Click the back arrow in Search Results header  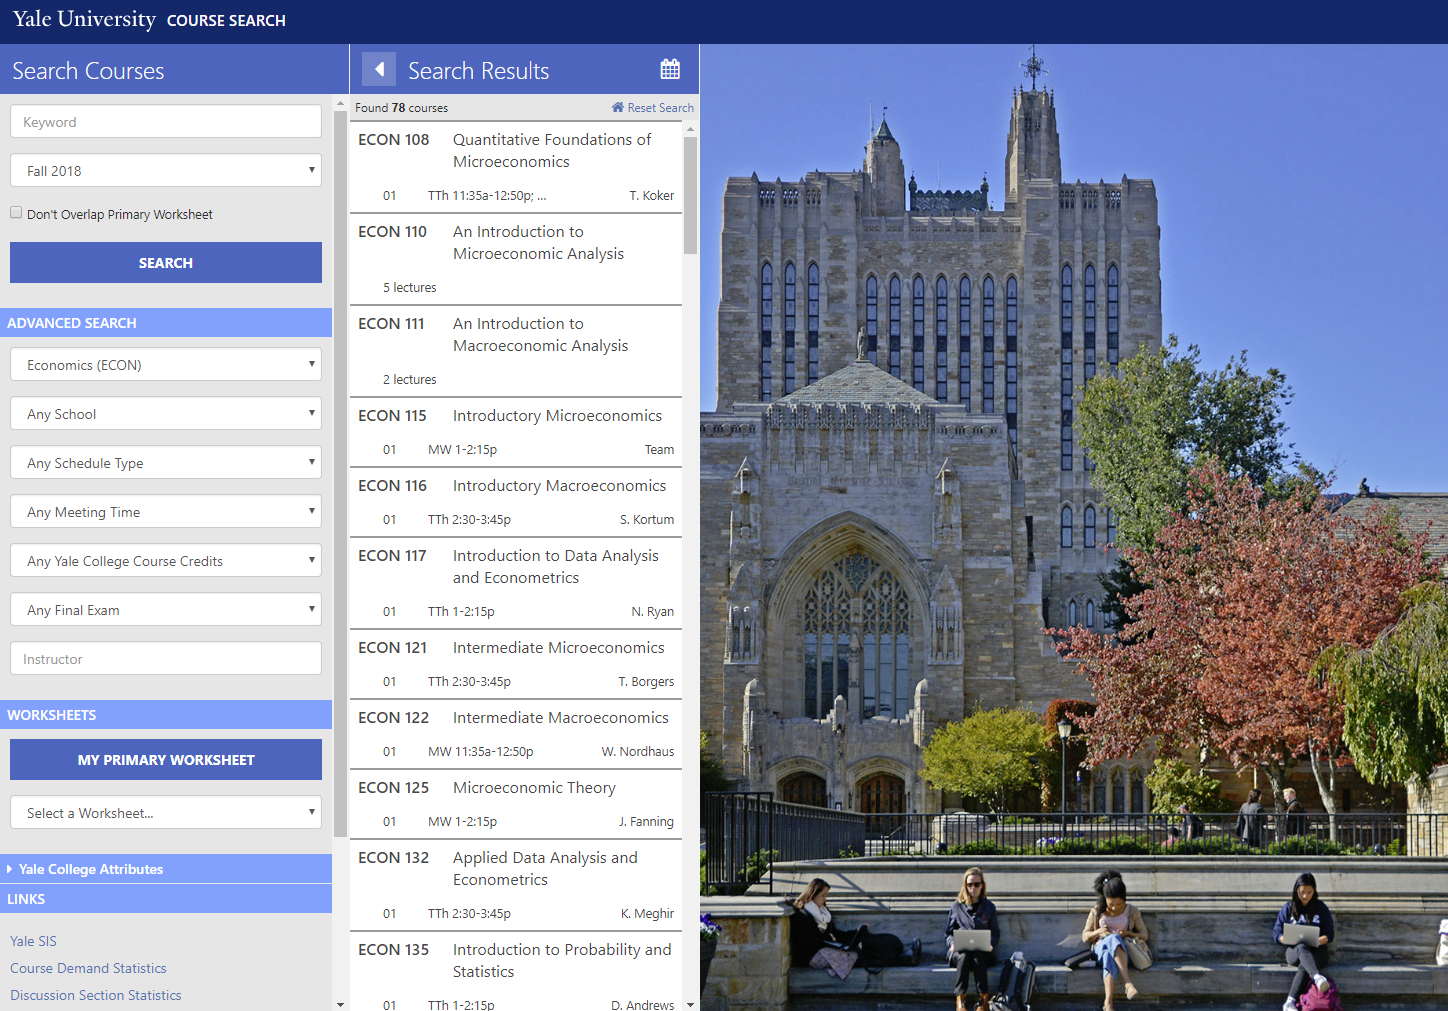[379, 69]
